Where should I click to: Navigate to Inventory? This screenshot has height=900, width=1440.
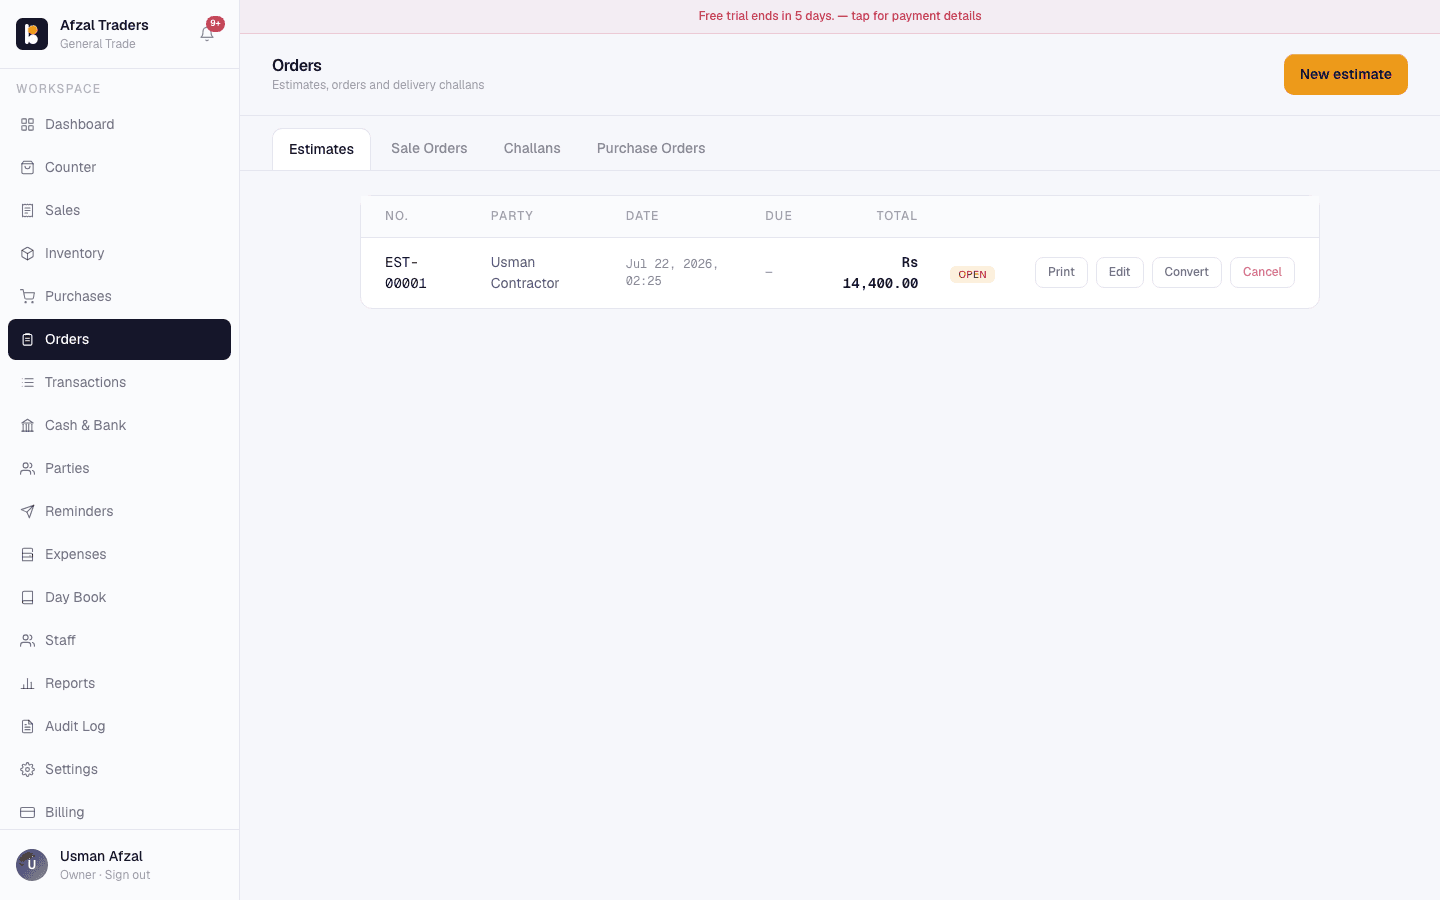[119, 254]
